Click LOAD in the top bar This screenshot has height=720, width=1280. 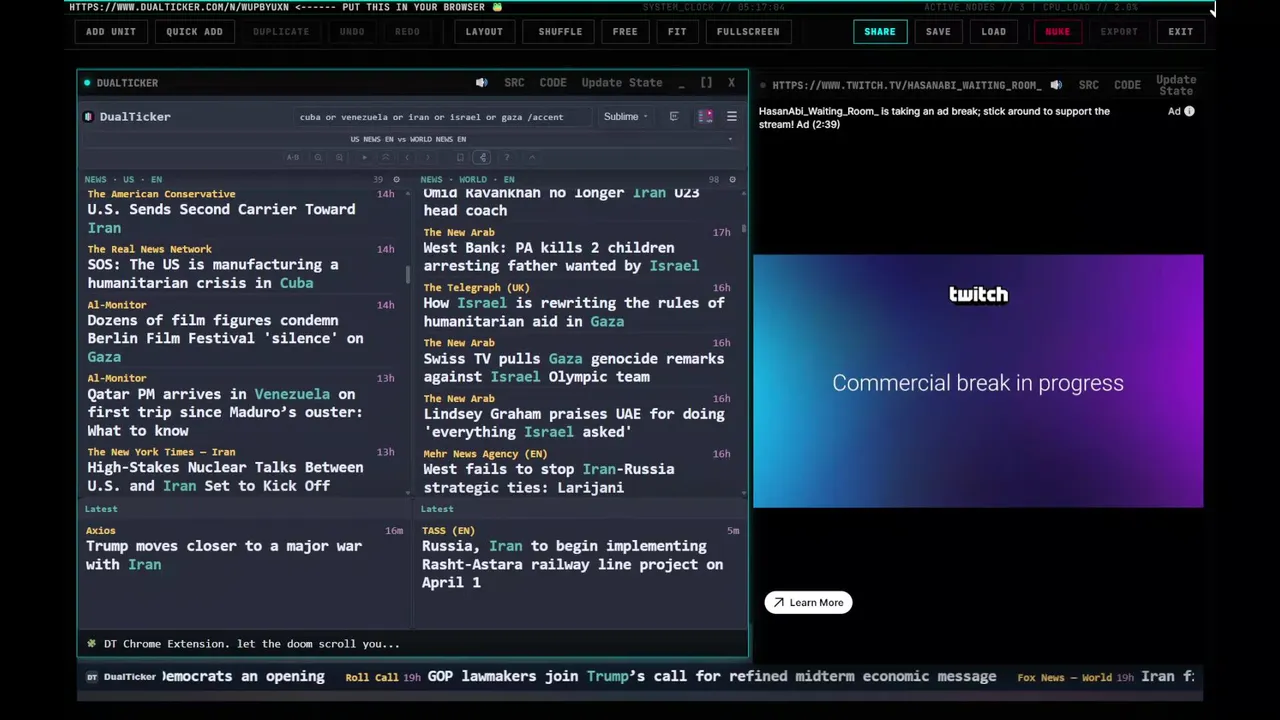(994, 31)
